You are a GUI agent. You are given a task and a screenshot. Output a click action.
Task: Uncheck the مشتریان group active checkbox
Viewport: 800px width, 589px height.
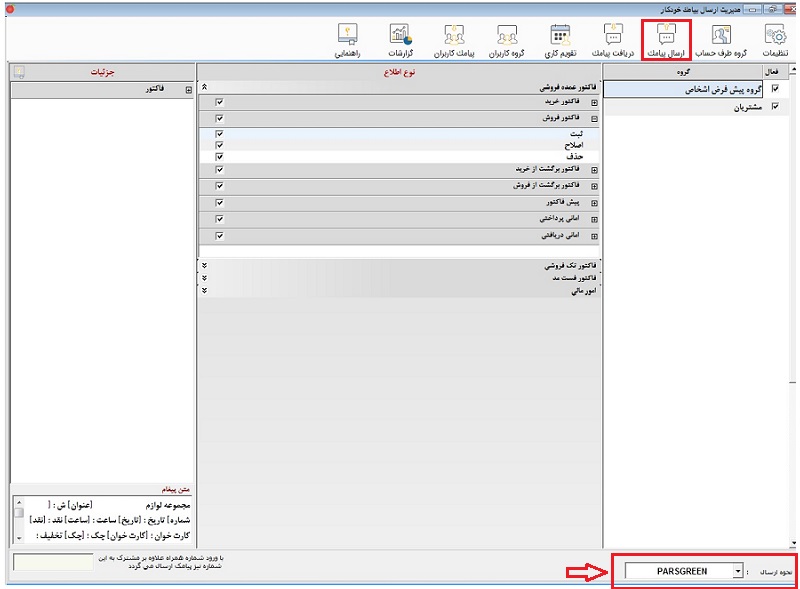tap(775, 107)
